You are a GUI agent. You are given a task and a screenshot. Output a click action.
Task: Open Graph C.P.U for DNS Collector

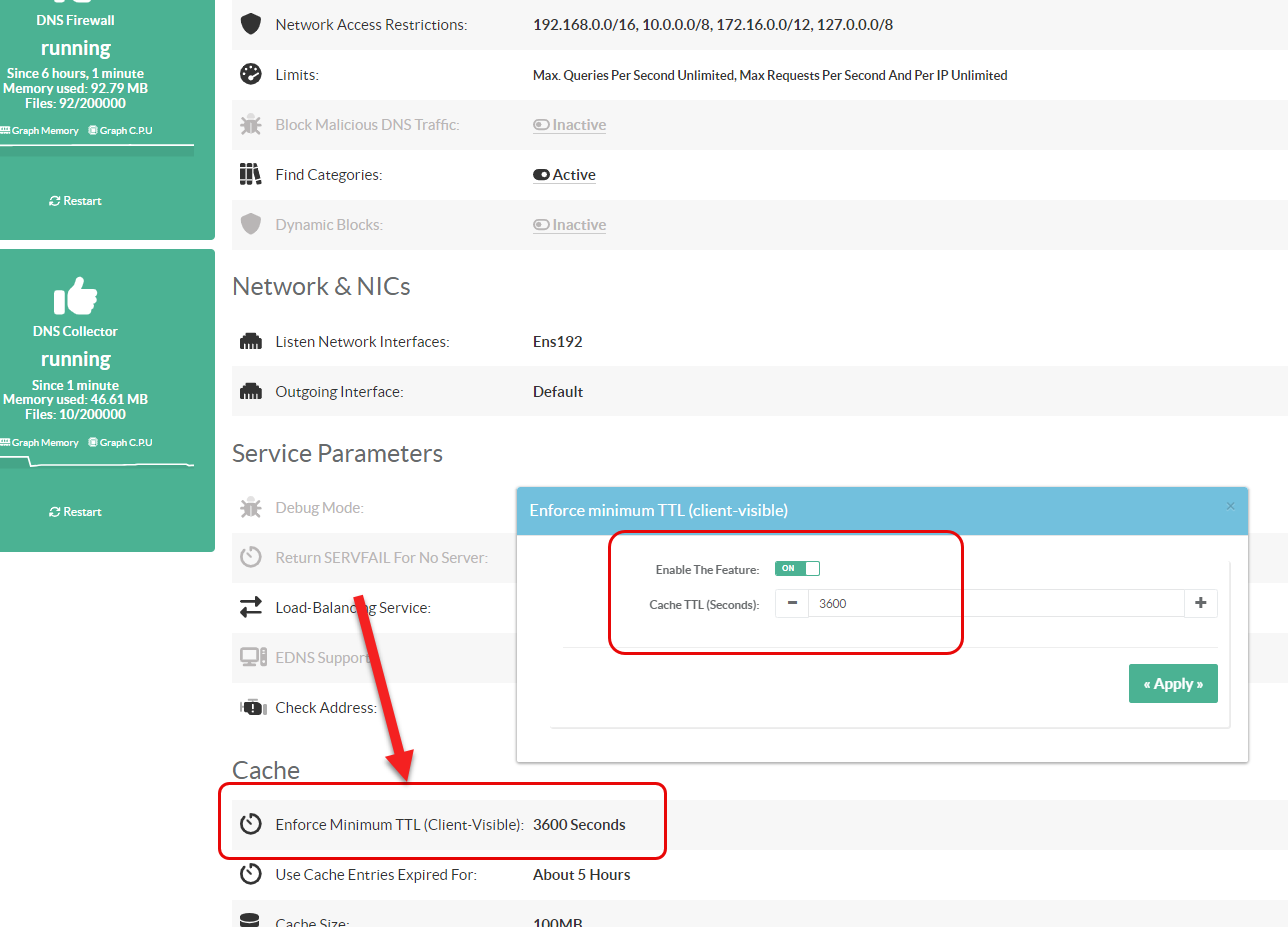click(120, 442)
